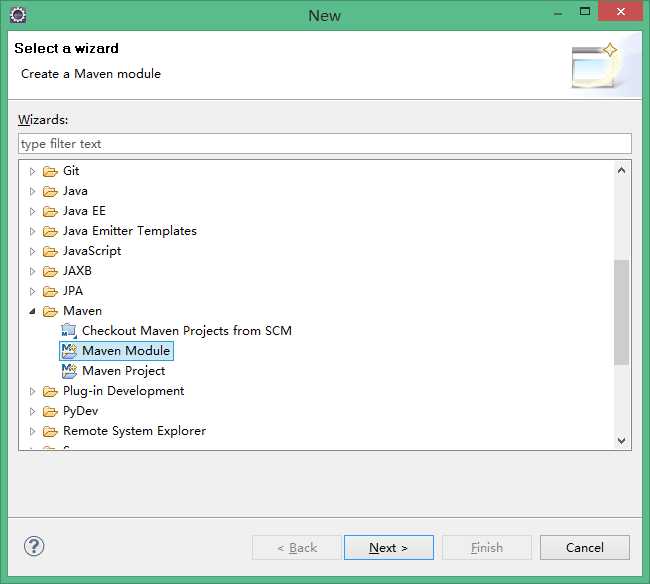650x584 pixels.
Task: Click the scroll down arrow in wizard list
Action: tap(621, 440)
